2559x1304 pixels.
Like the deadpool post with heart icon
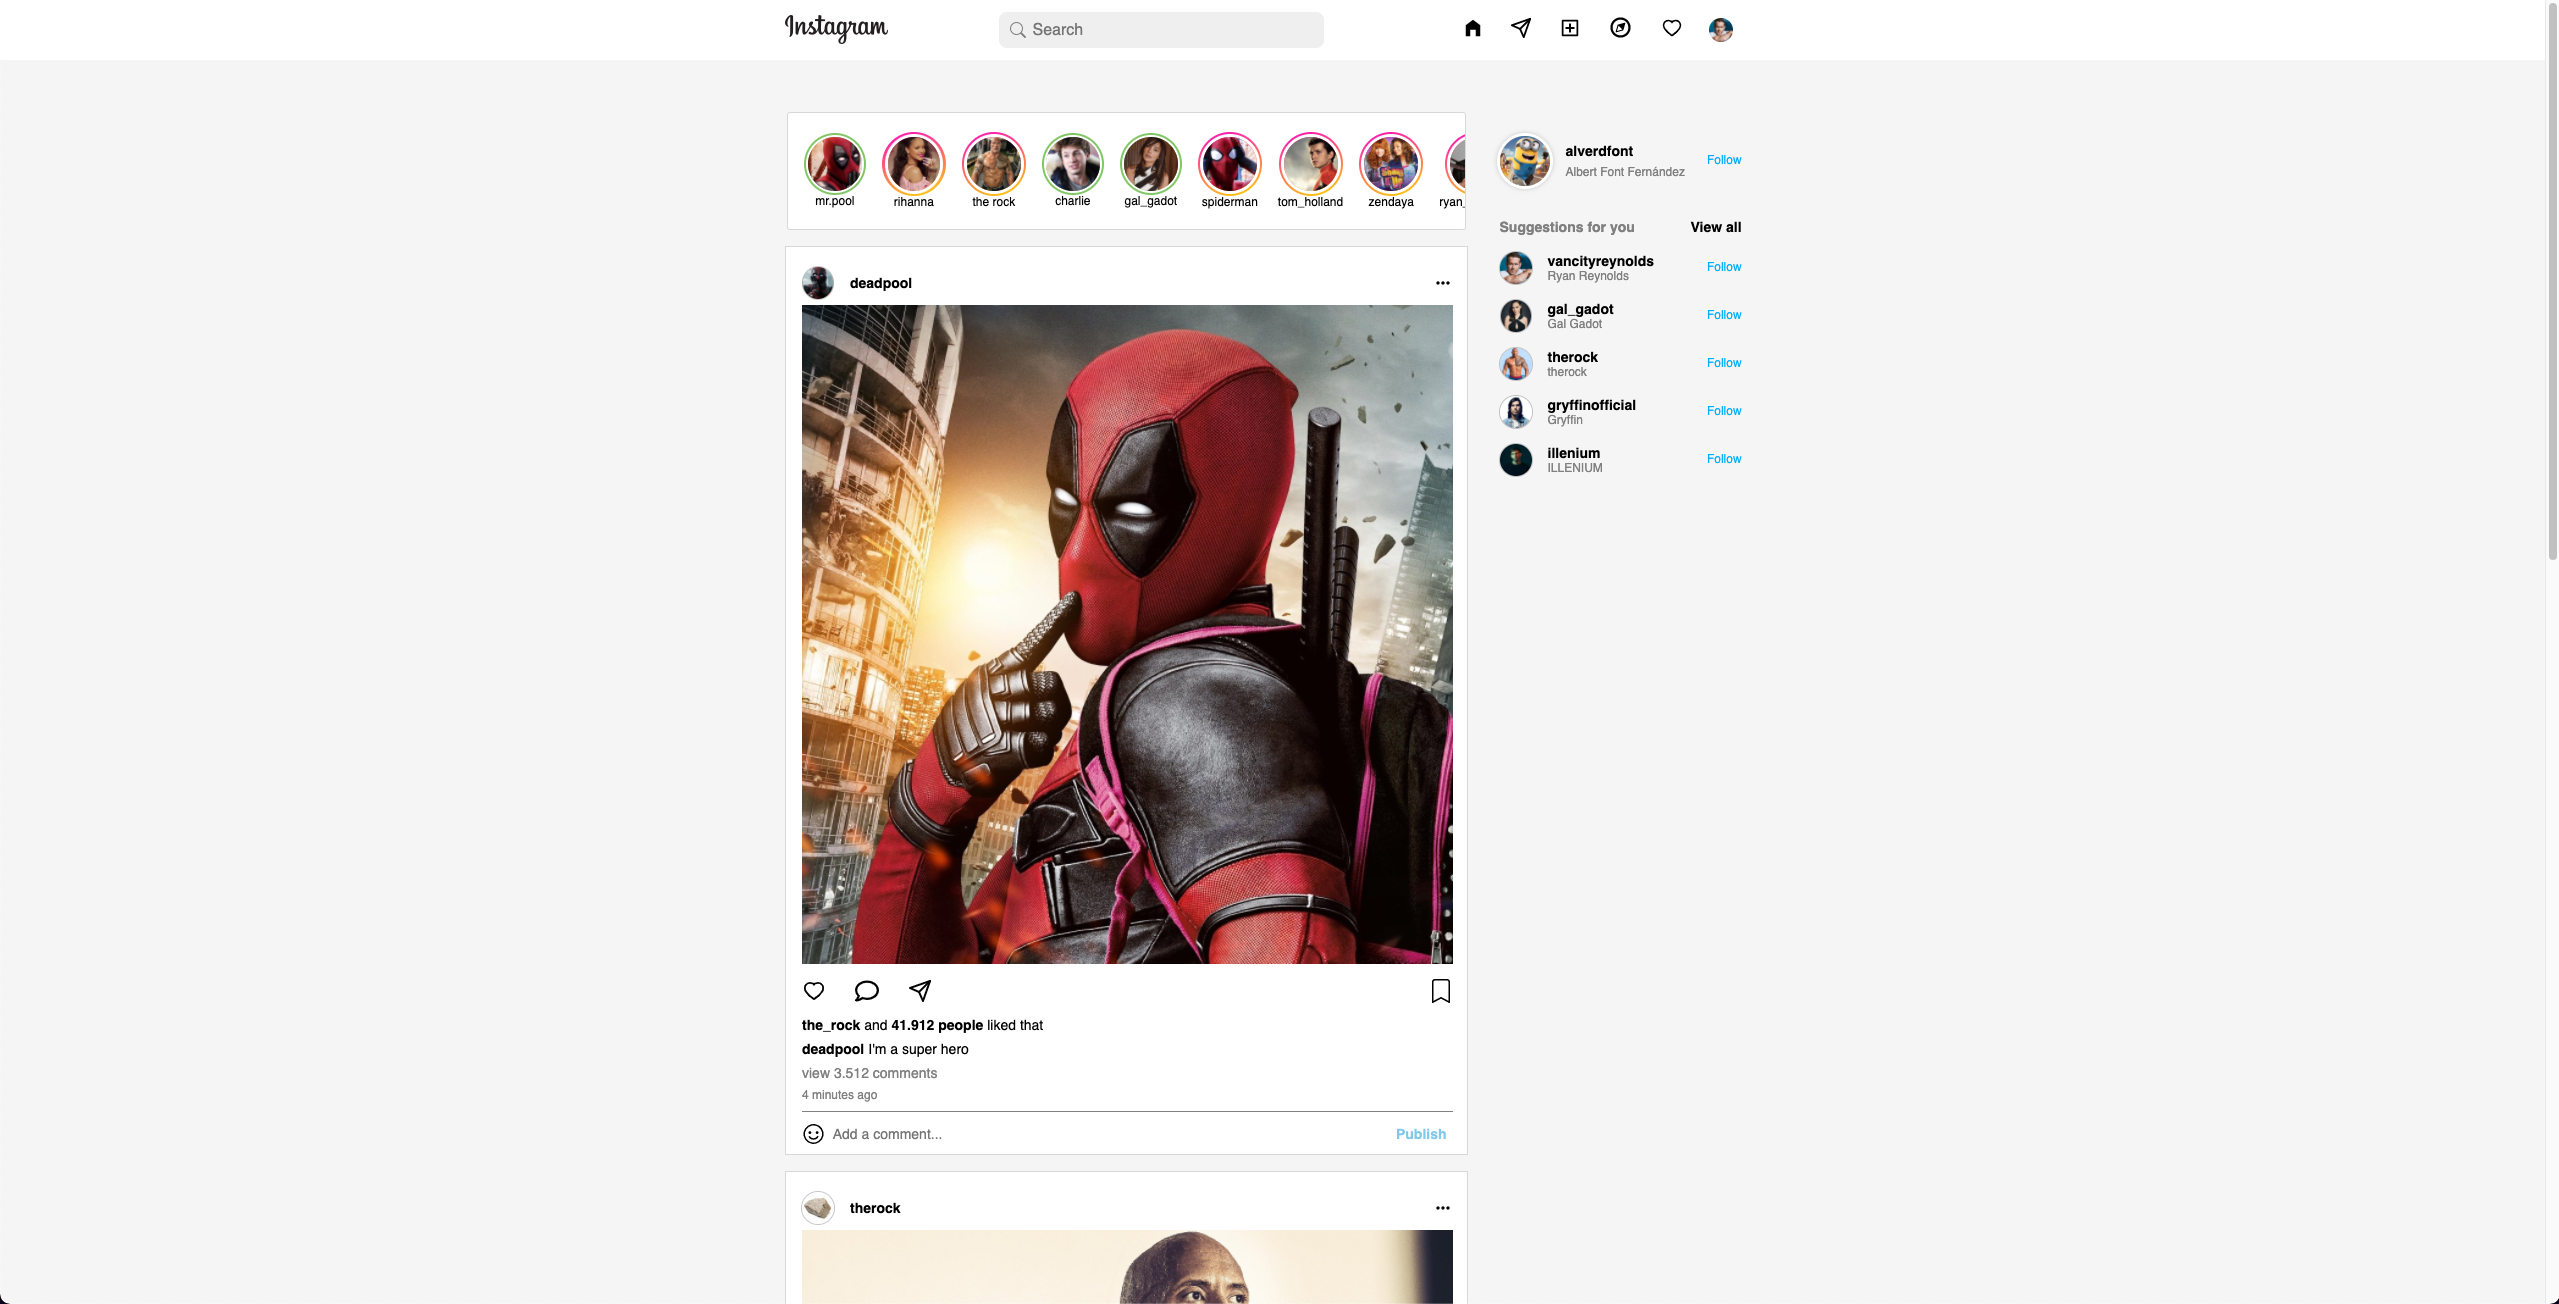coord(814,990)
